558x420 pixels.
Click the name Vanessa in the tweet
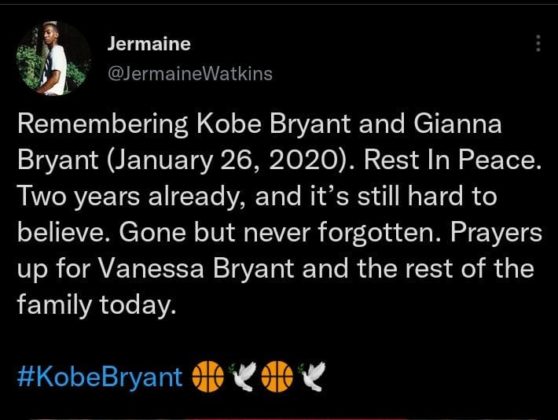151,269
